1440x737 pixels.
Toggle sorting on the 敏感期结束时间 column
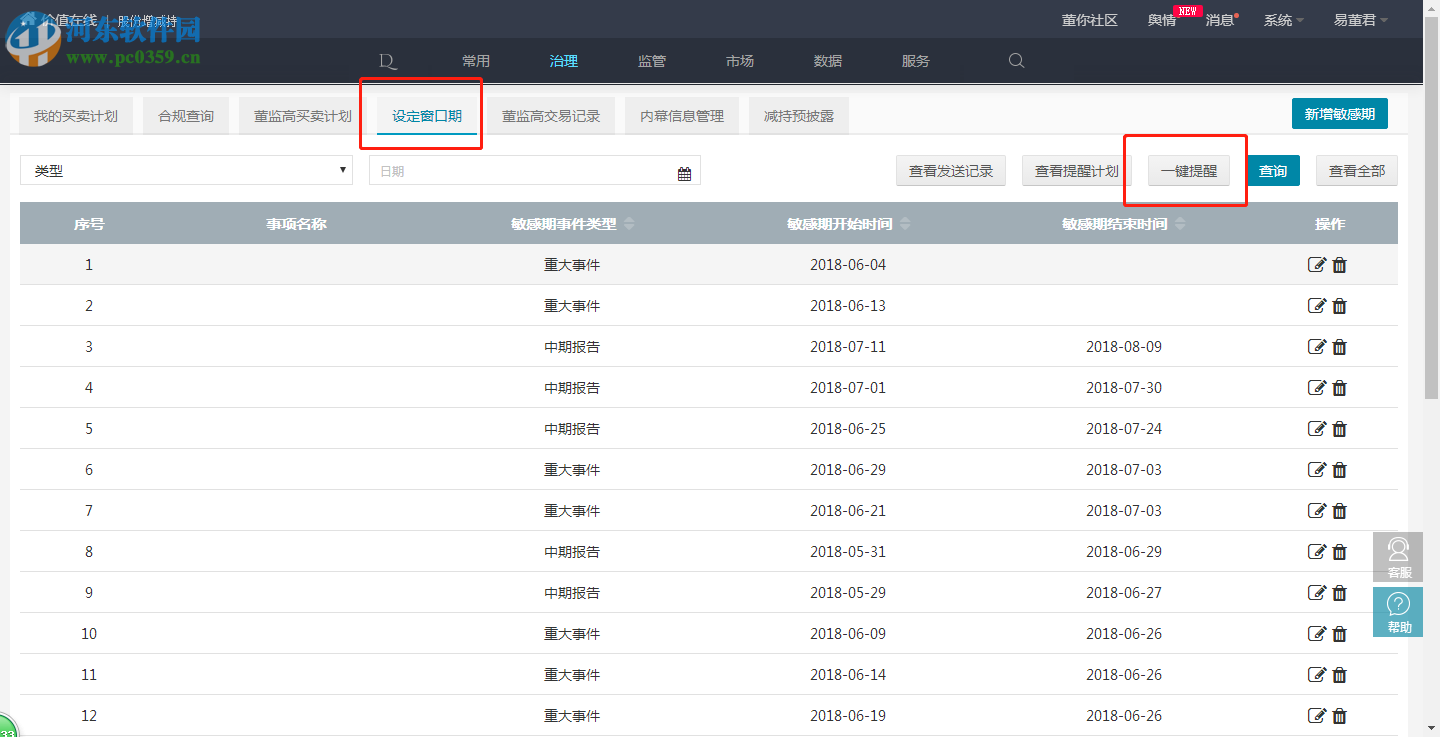coord(1180,223)
